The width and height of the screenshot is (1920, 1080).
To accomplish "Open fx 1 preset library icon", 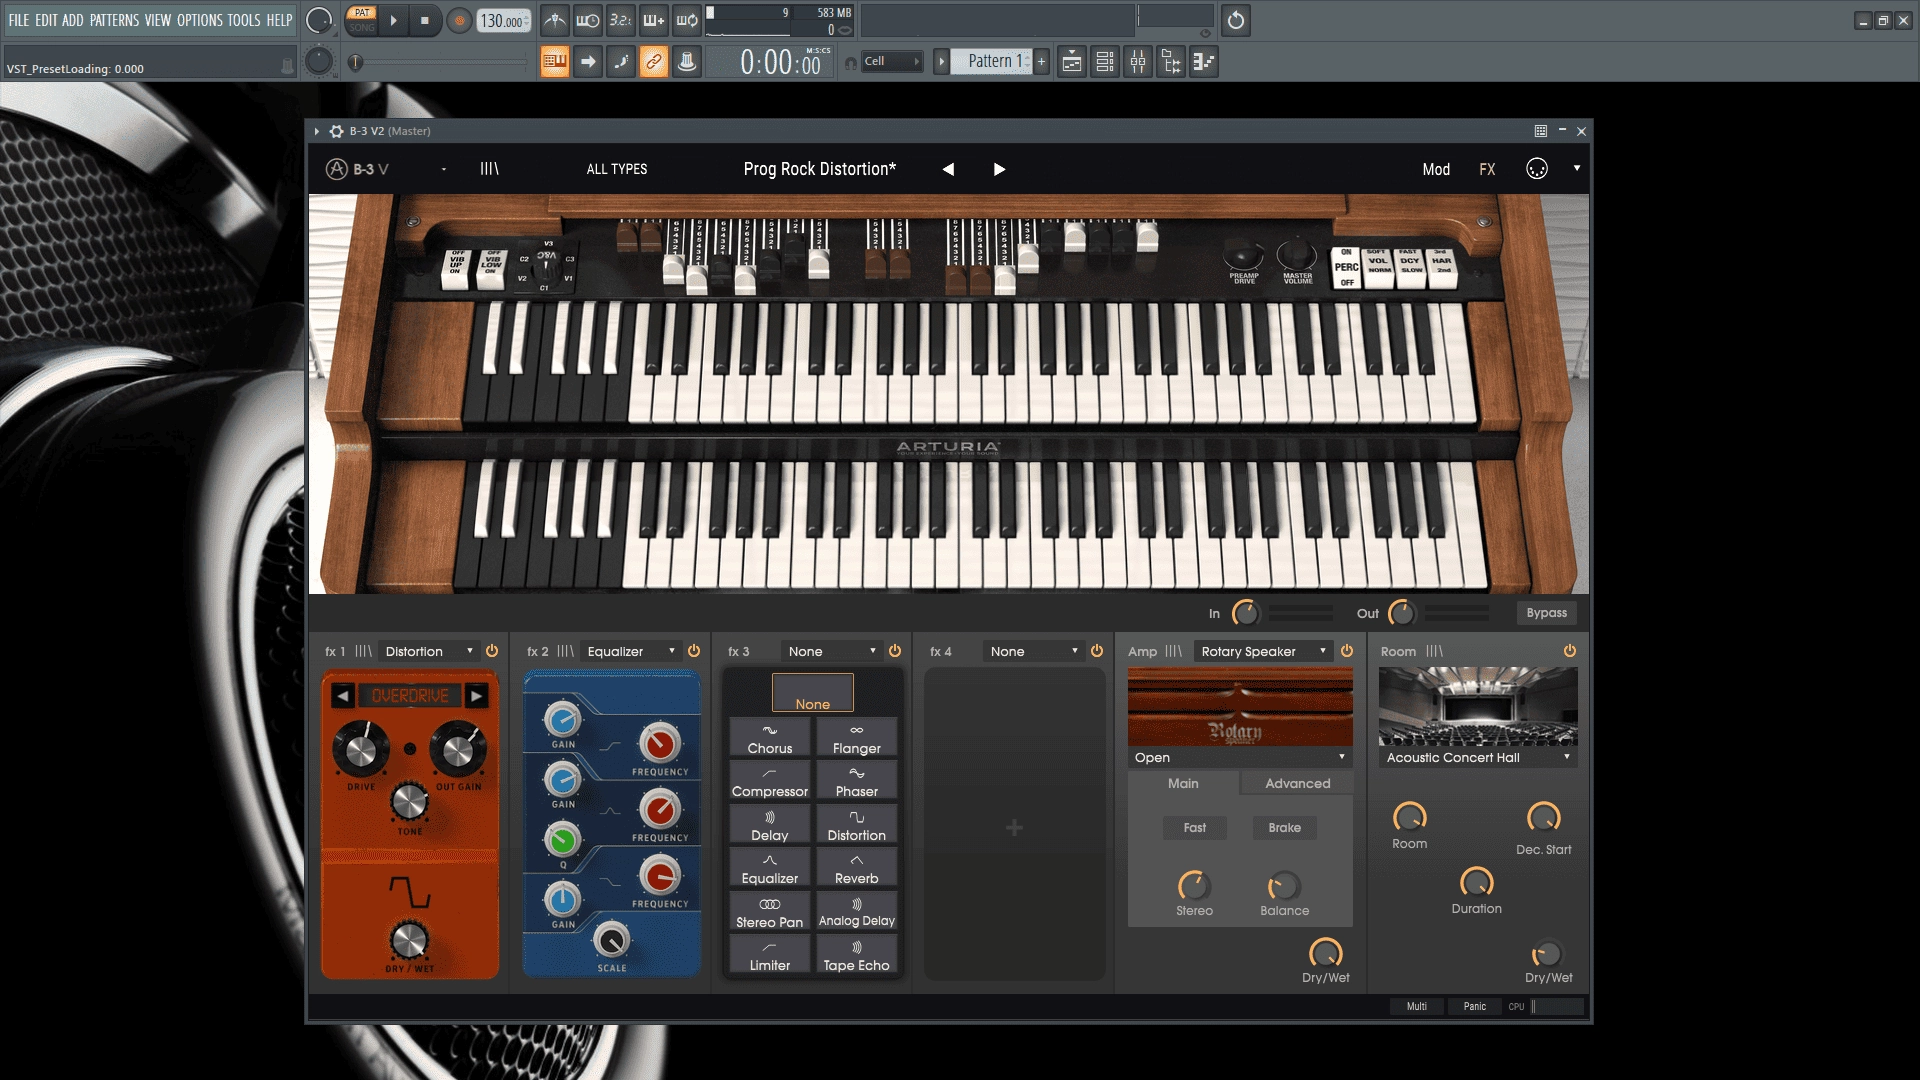I will click(x=363, y=651).
